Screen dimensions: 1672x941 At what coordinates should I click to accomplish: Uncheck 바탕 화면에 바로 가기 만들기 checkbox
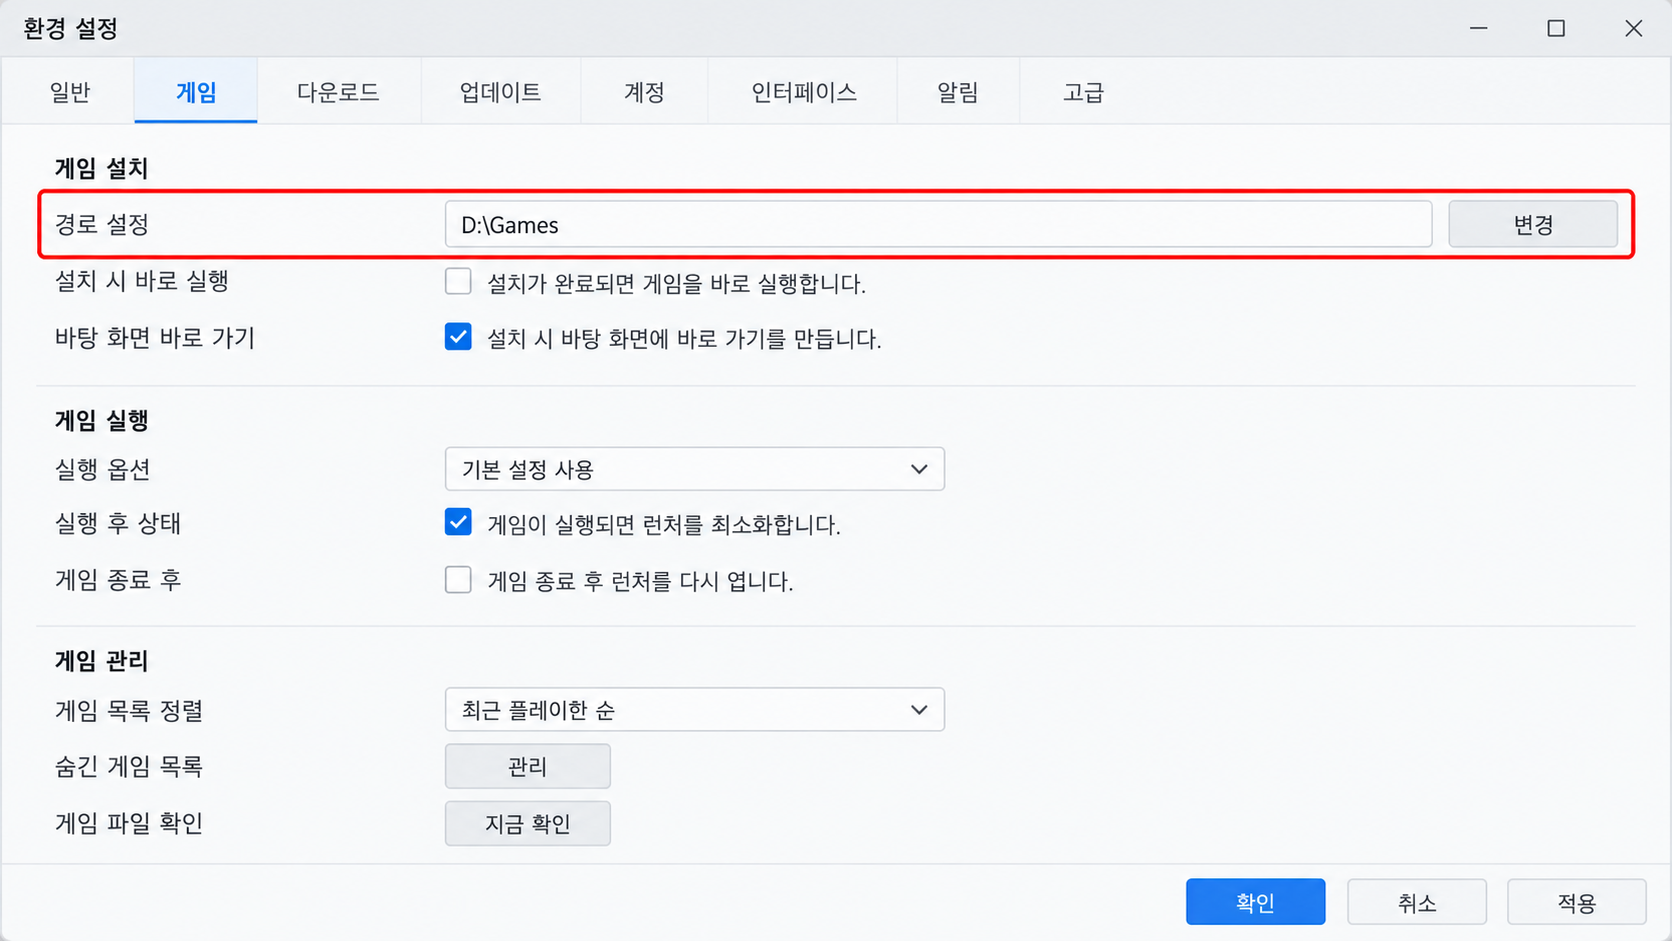tap(458, 337)
